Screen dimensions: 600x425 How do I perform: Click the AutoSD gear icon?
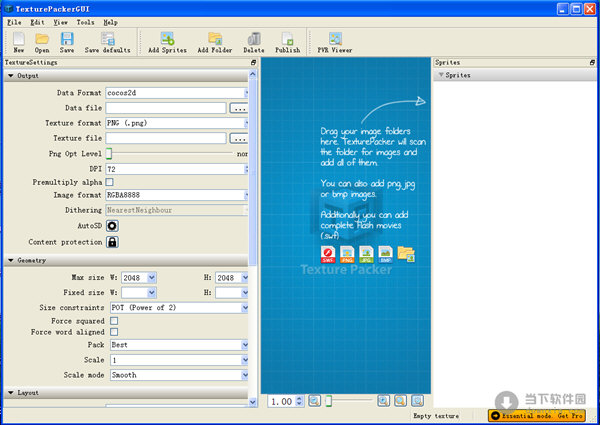coord(112,226)
